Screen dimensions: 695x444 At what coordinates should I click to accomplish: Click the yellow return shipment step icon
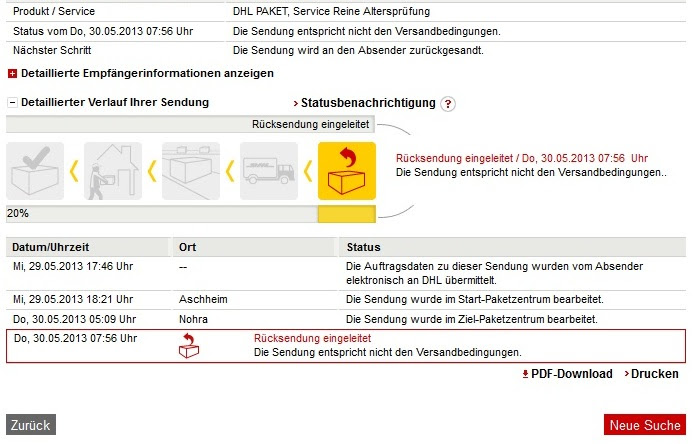347,171
